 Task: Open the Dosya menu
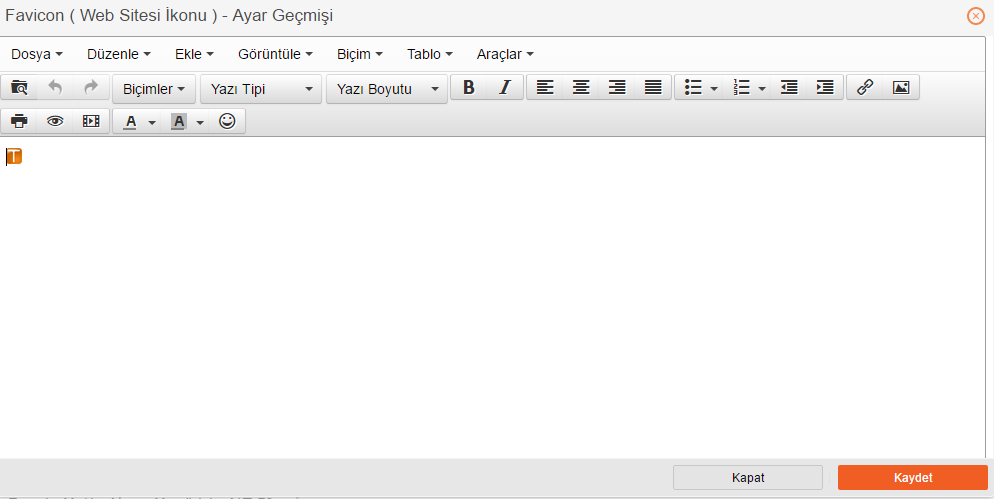[x=37, y=54]
